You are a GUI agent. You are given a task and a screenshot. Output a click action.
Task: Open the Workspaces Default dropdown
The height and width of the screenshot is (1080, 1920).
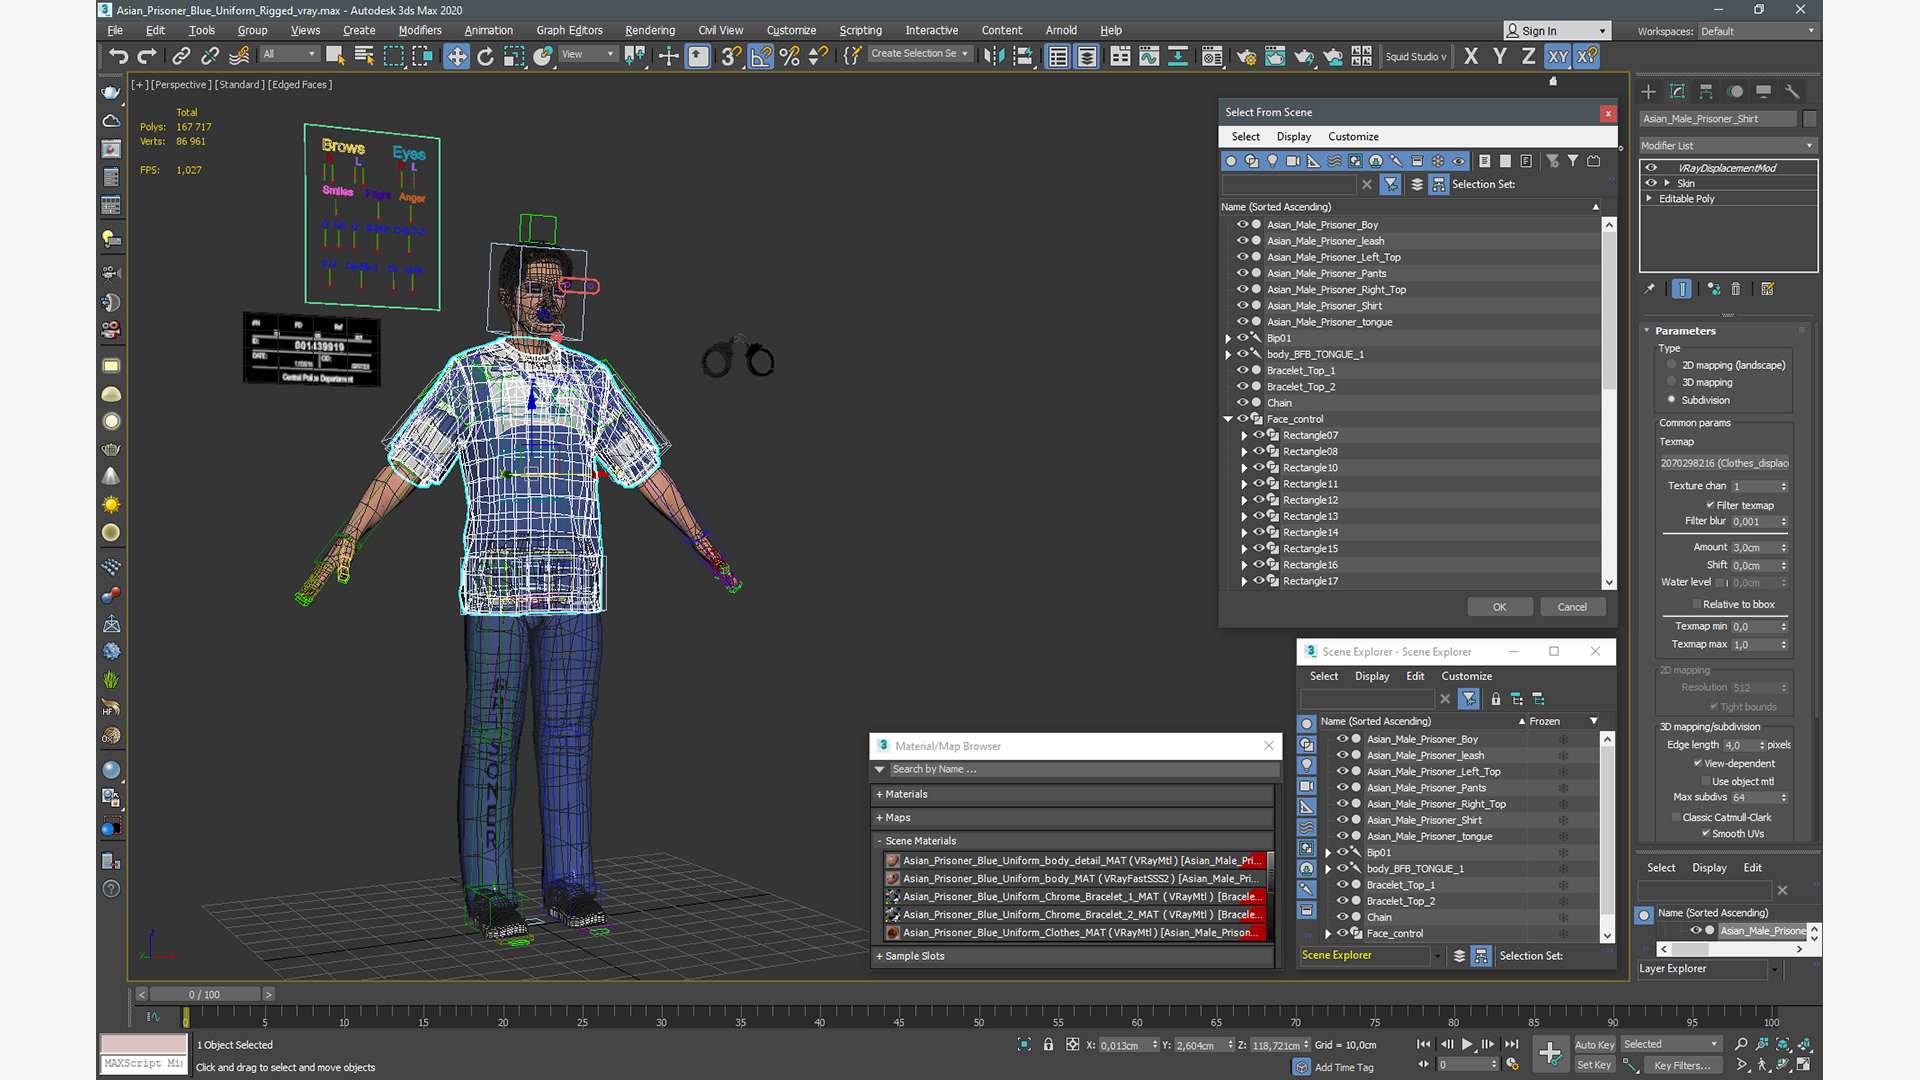coord(1757,31)
